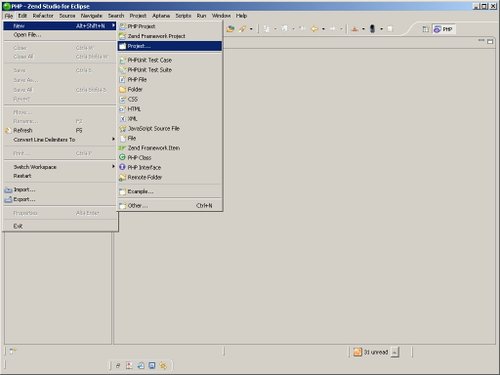Click the red document icon in bottom bar
The width and height of the screenshot is (500, 375).
pyautogui.click(x=129, y=366)
